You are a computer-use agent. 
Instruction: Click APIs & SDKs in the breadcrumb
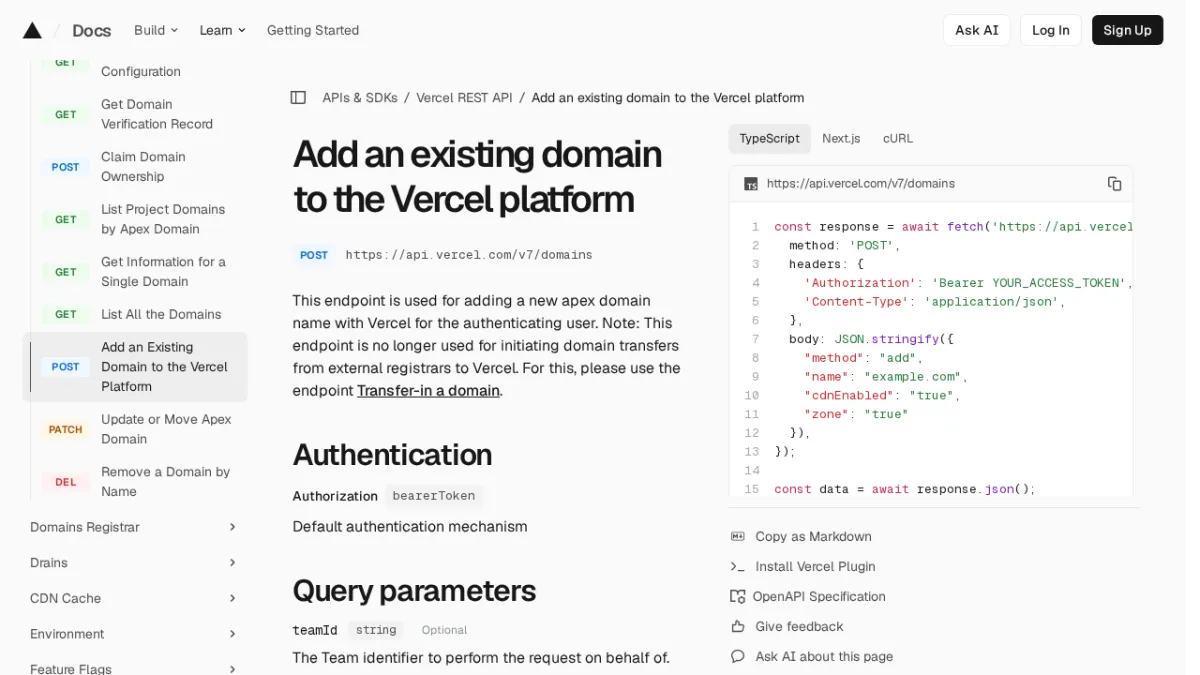point(360,98)
